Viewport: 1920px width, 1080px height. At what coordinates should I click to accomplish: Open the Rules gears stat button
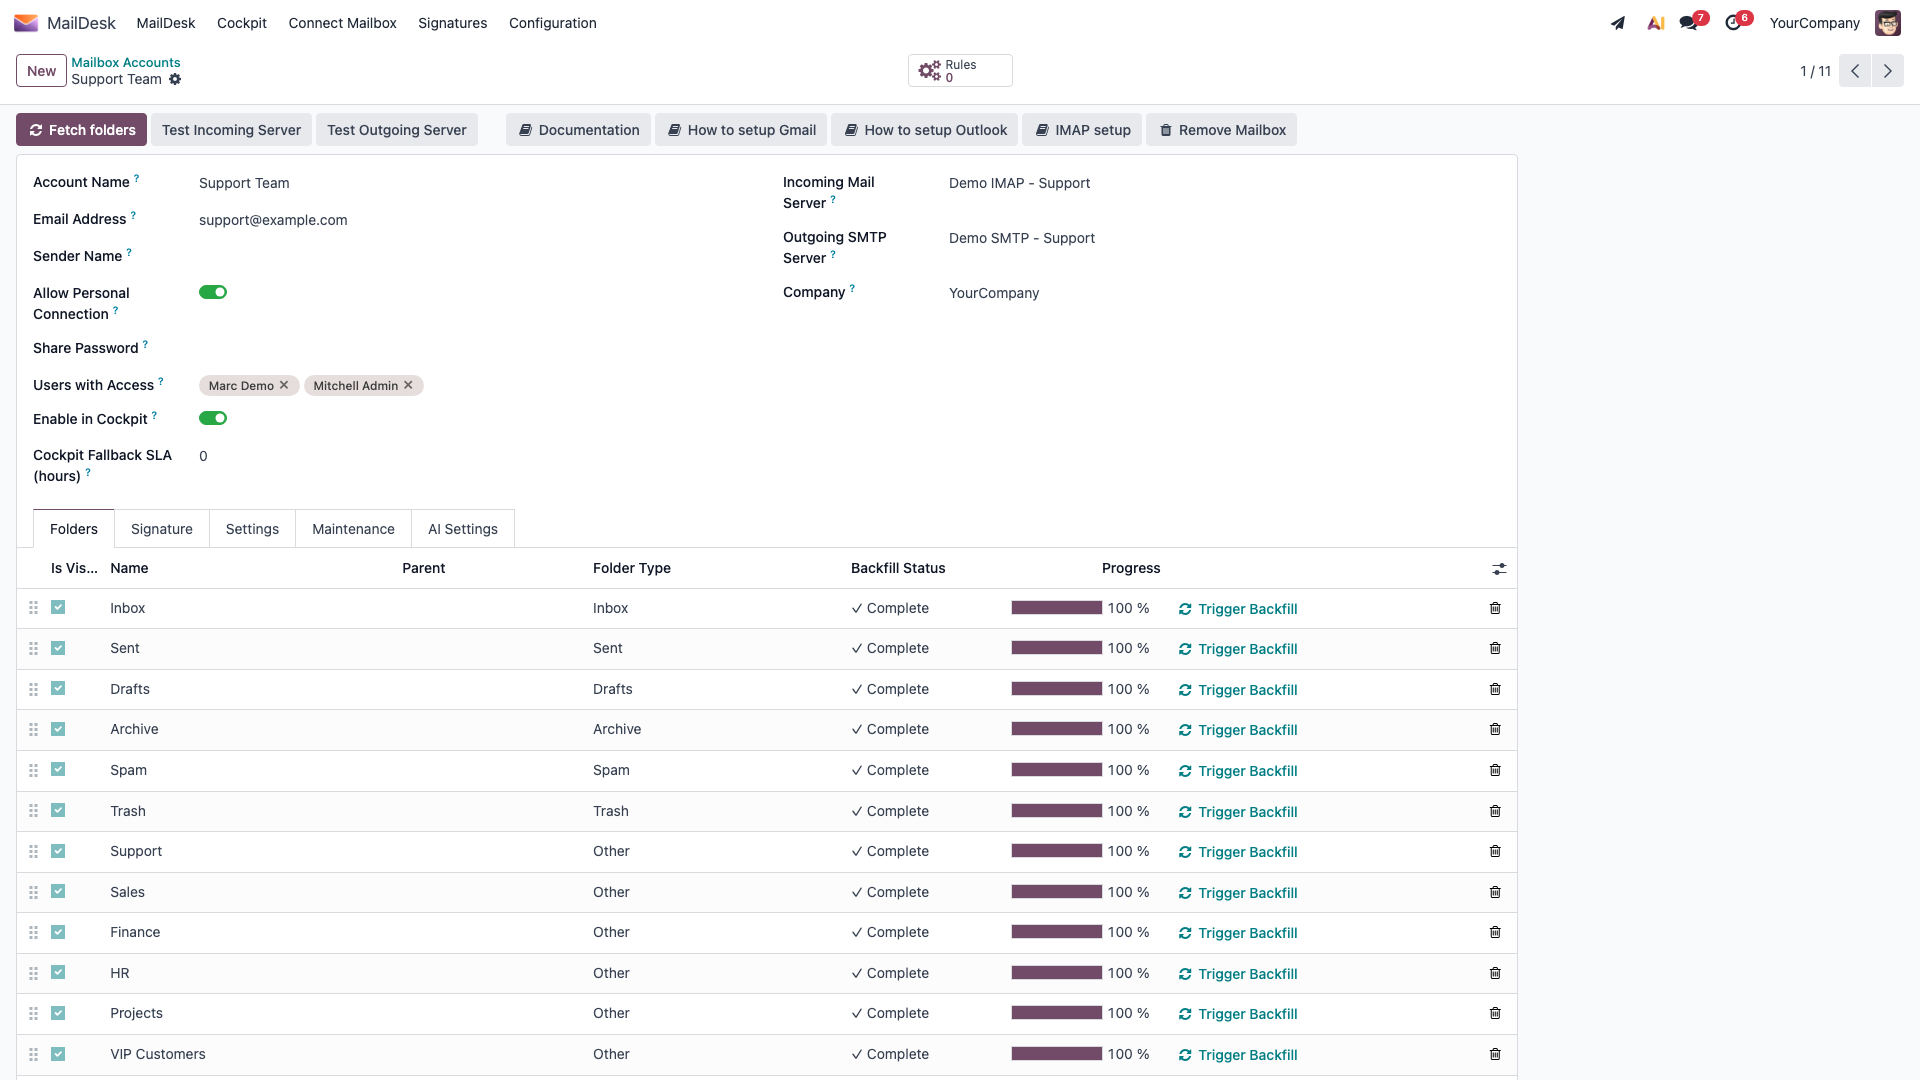960,71
